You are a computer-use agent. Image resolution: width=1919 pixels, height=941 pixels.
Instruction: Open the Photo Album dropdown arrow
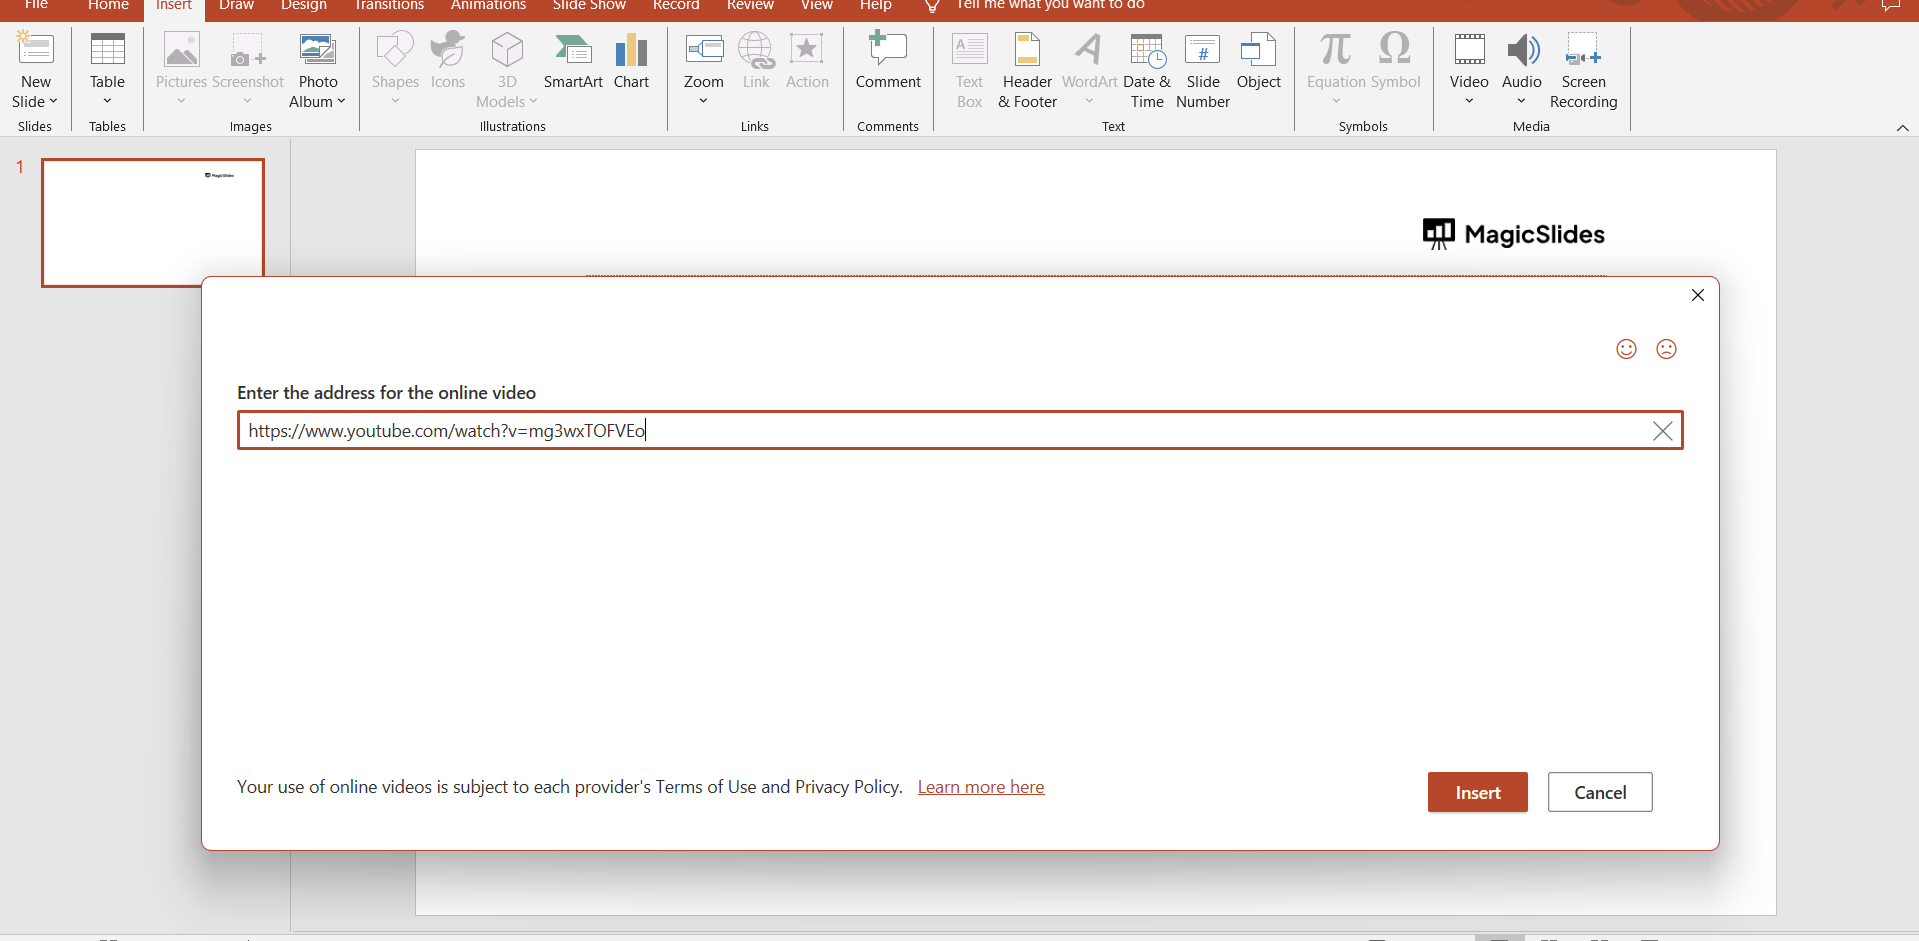341,102
